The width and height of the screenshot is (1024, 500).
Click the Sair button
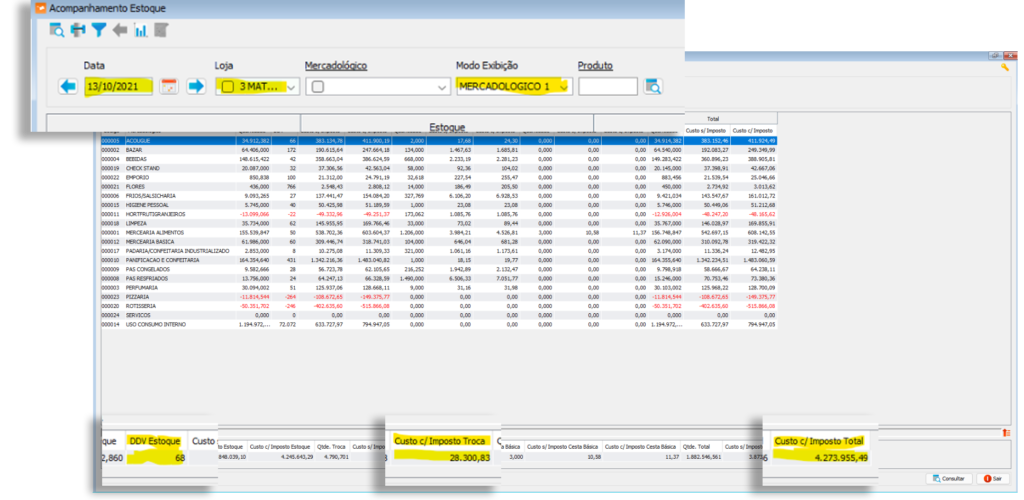pyautogui.click(x=992, y=478)
